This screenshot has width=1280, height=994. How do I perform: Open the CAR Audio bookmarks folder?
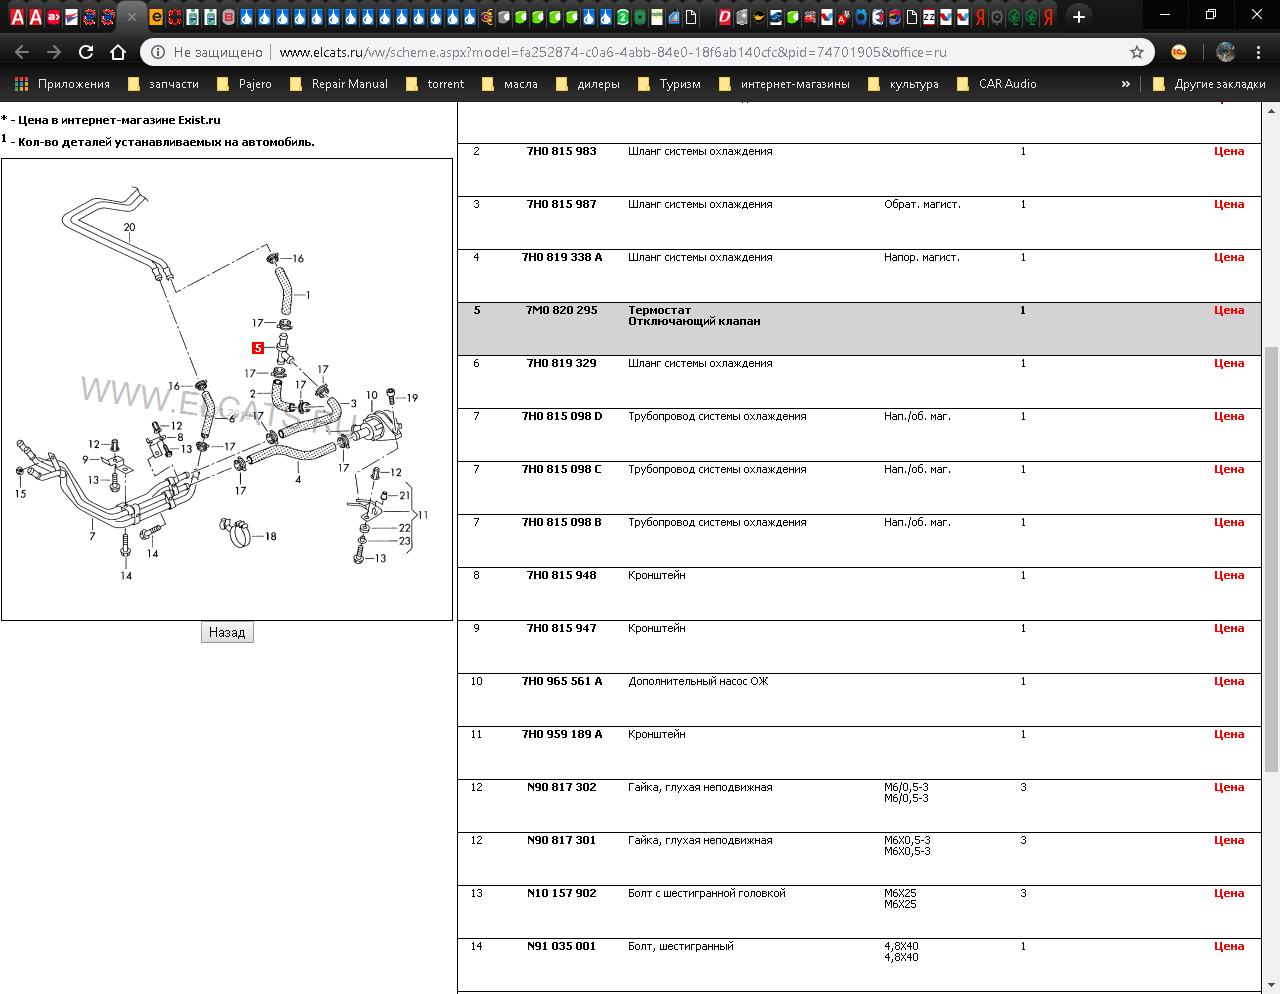[996, 84]
